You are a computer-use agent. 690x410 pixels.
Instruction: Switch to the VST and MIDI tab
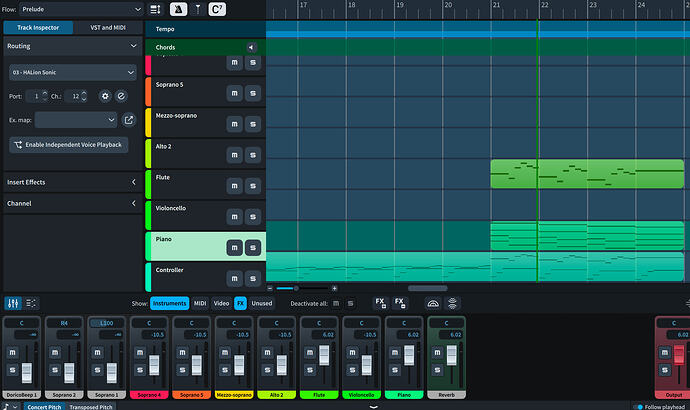pos(108,27)
